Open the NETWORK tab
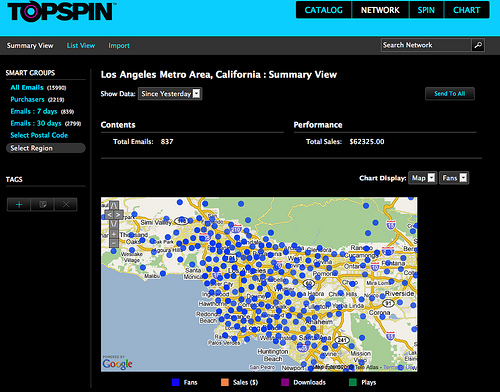 click(x=380, y=10)
